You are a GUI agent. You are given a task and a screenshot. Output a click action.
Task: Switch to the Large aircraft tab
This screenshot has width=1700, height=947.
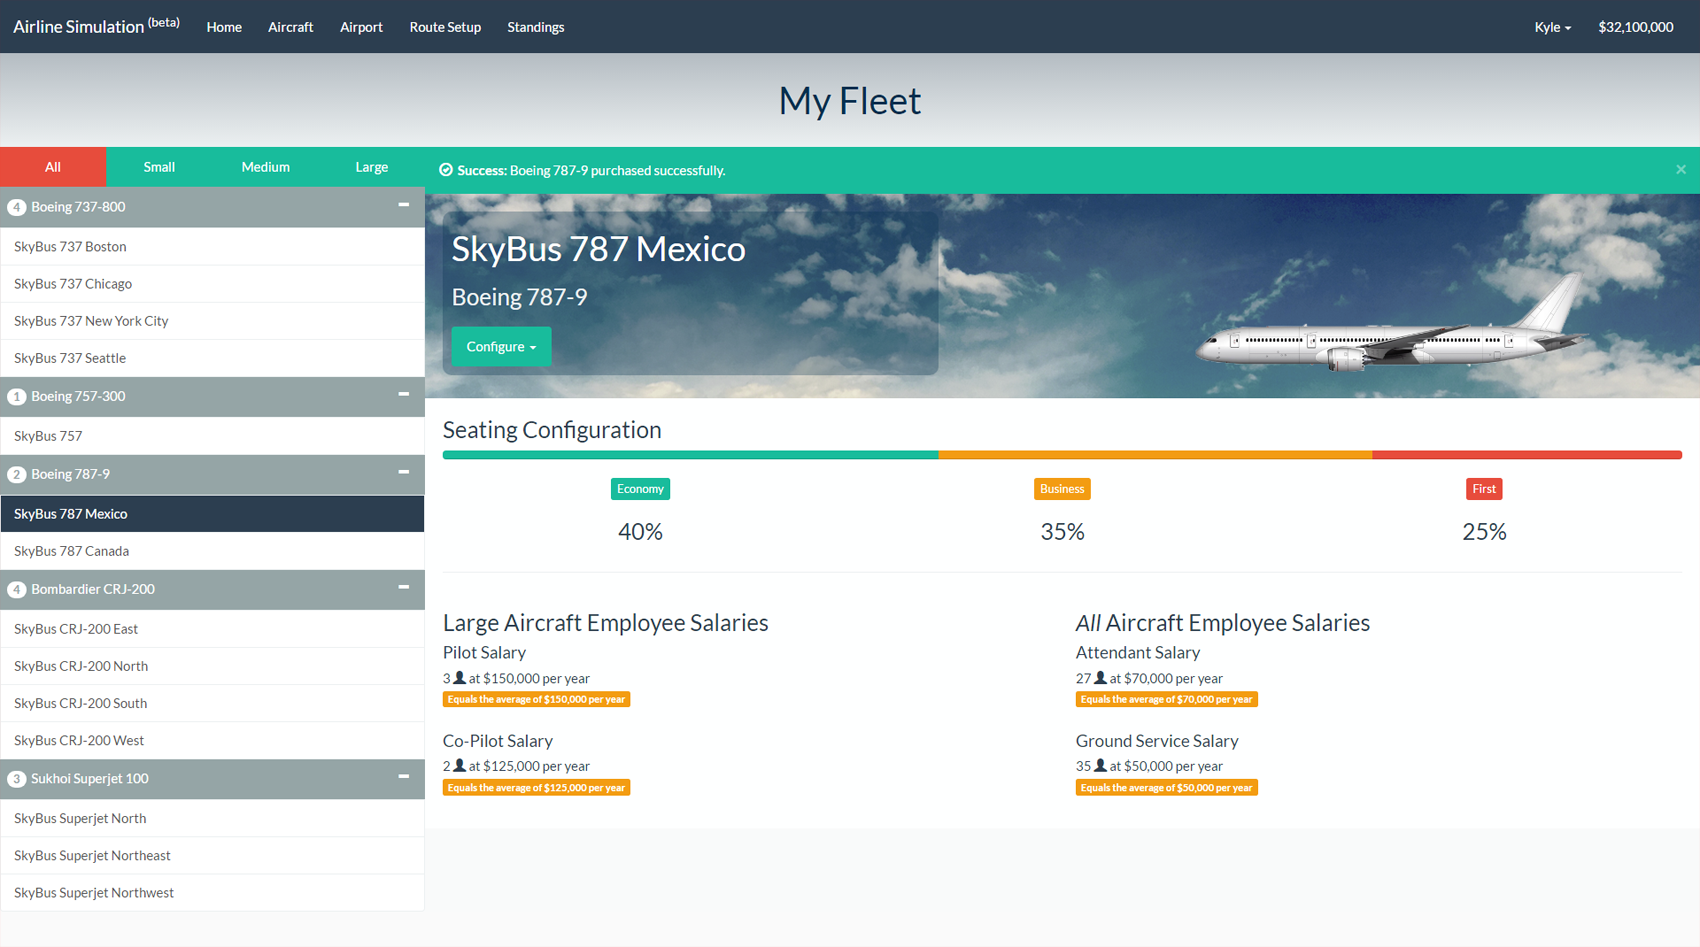[x=371, y=167]
